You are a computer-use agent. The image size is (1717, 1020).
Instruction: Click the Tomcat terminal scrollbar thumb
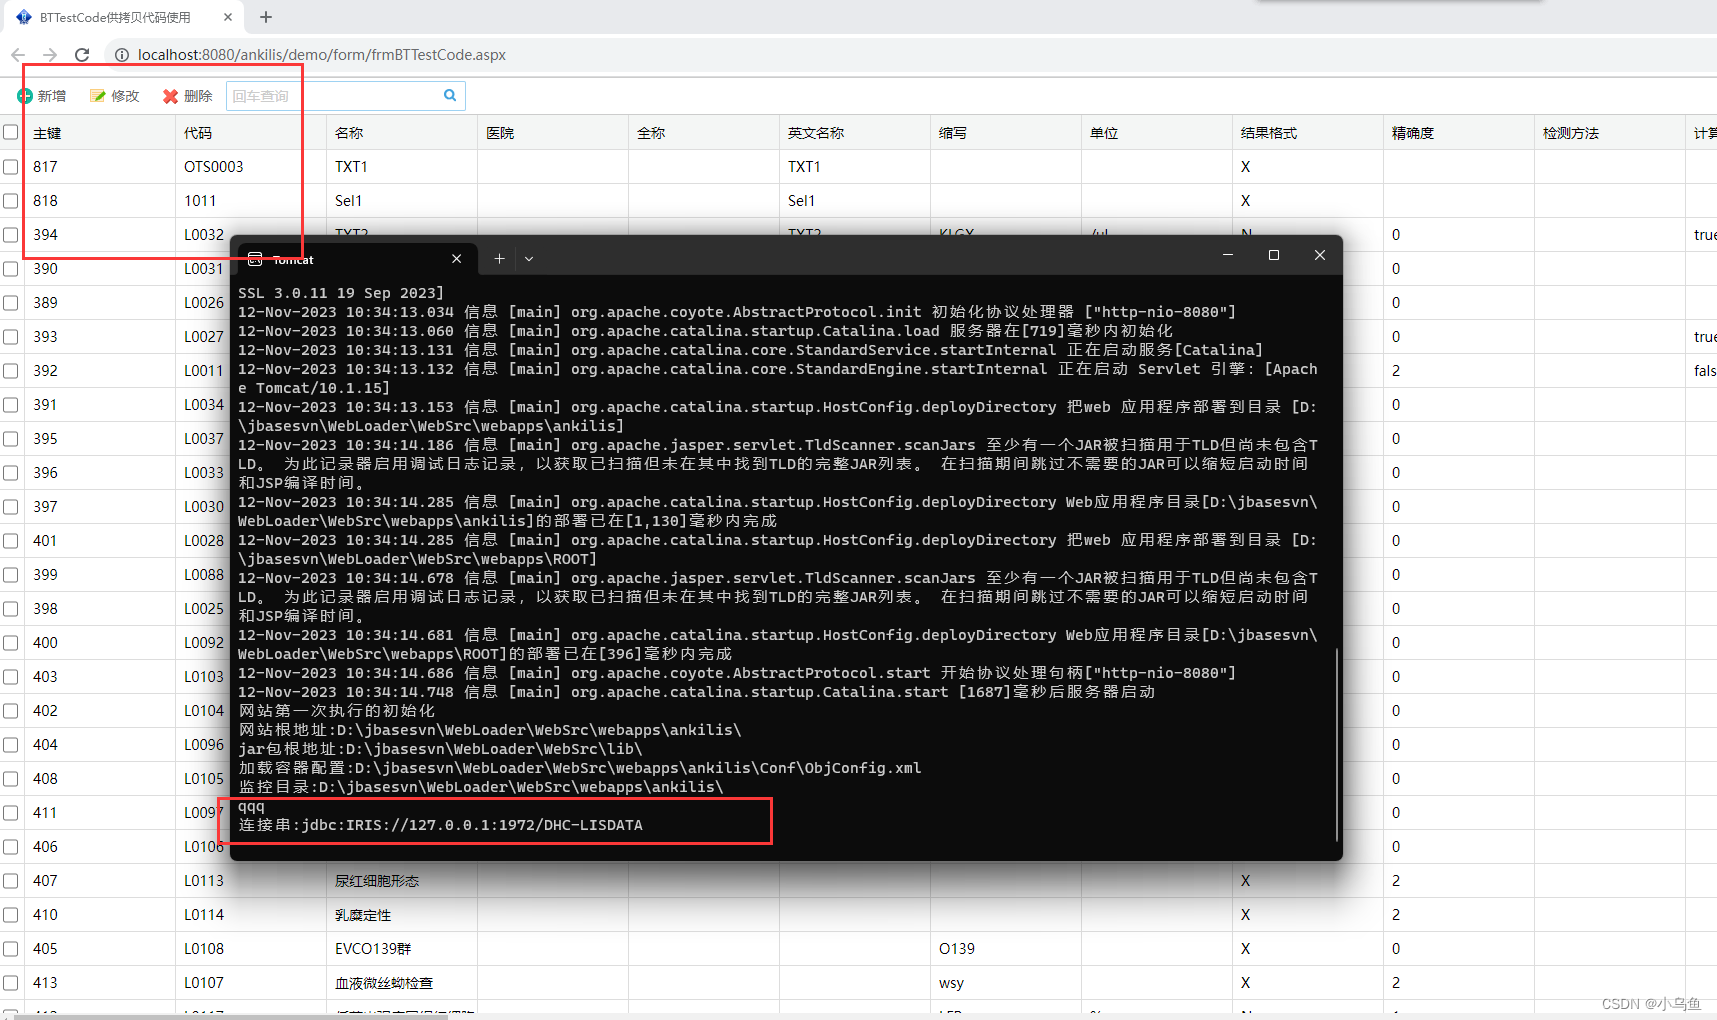coord(1336,745)
